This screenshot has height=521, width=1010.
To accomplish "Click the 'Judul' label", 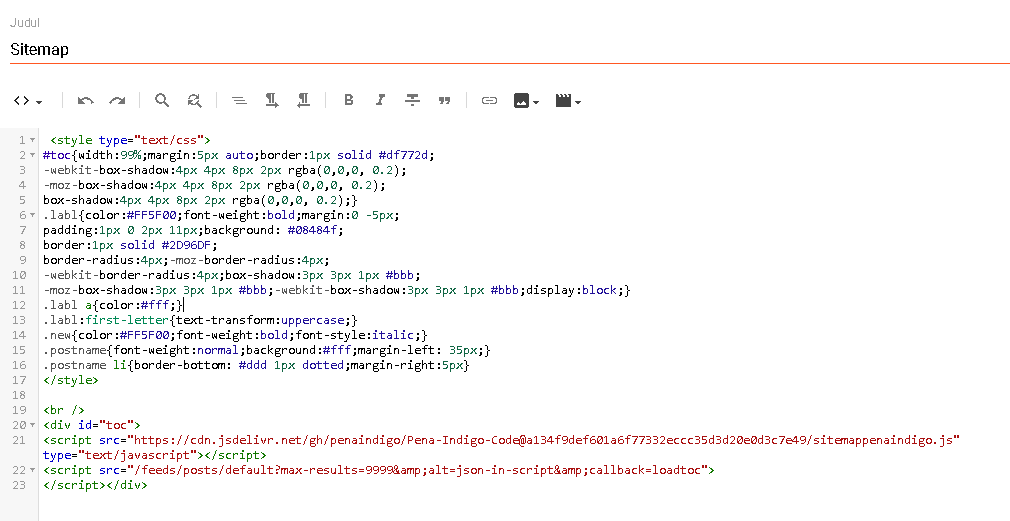I will tap(24, 23).
